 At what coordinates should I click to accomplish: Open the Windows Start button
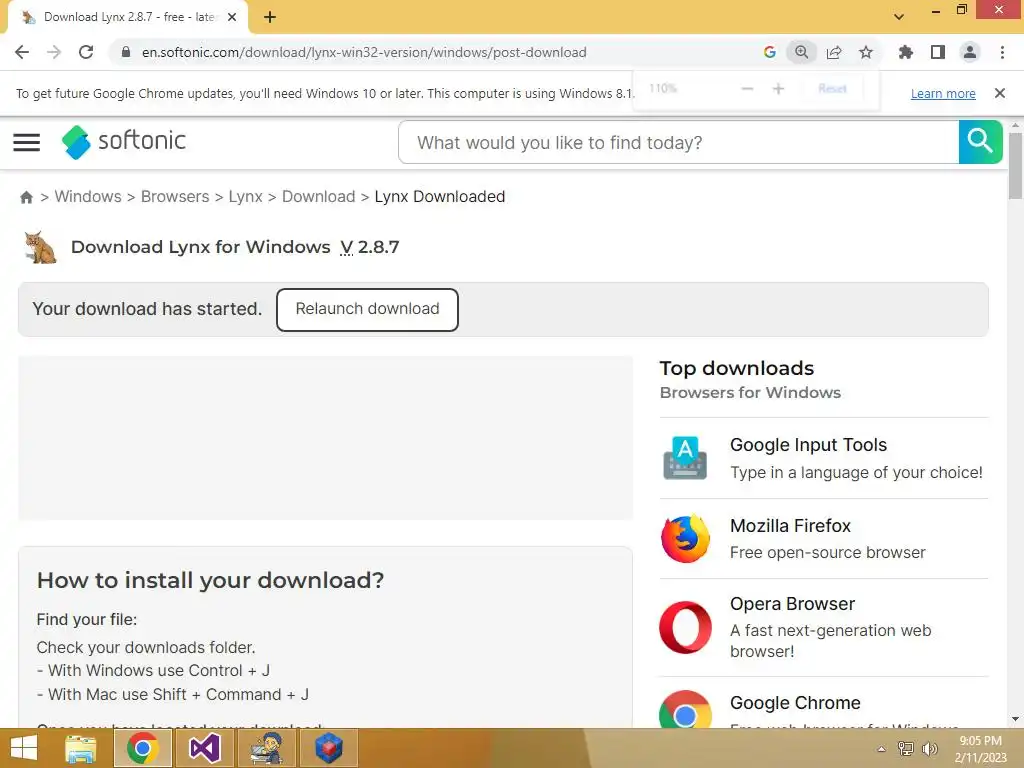24,748
